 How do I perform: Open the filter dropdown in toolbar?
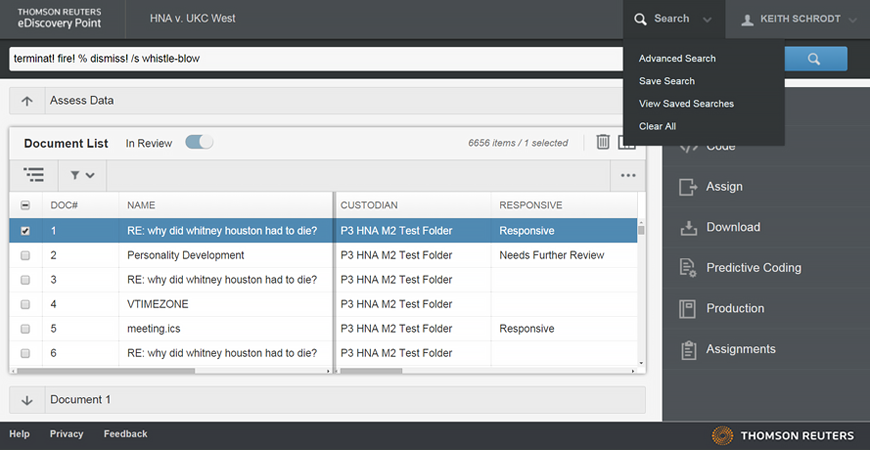[82, 175]
